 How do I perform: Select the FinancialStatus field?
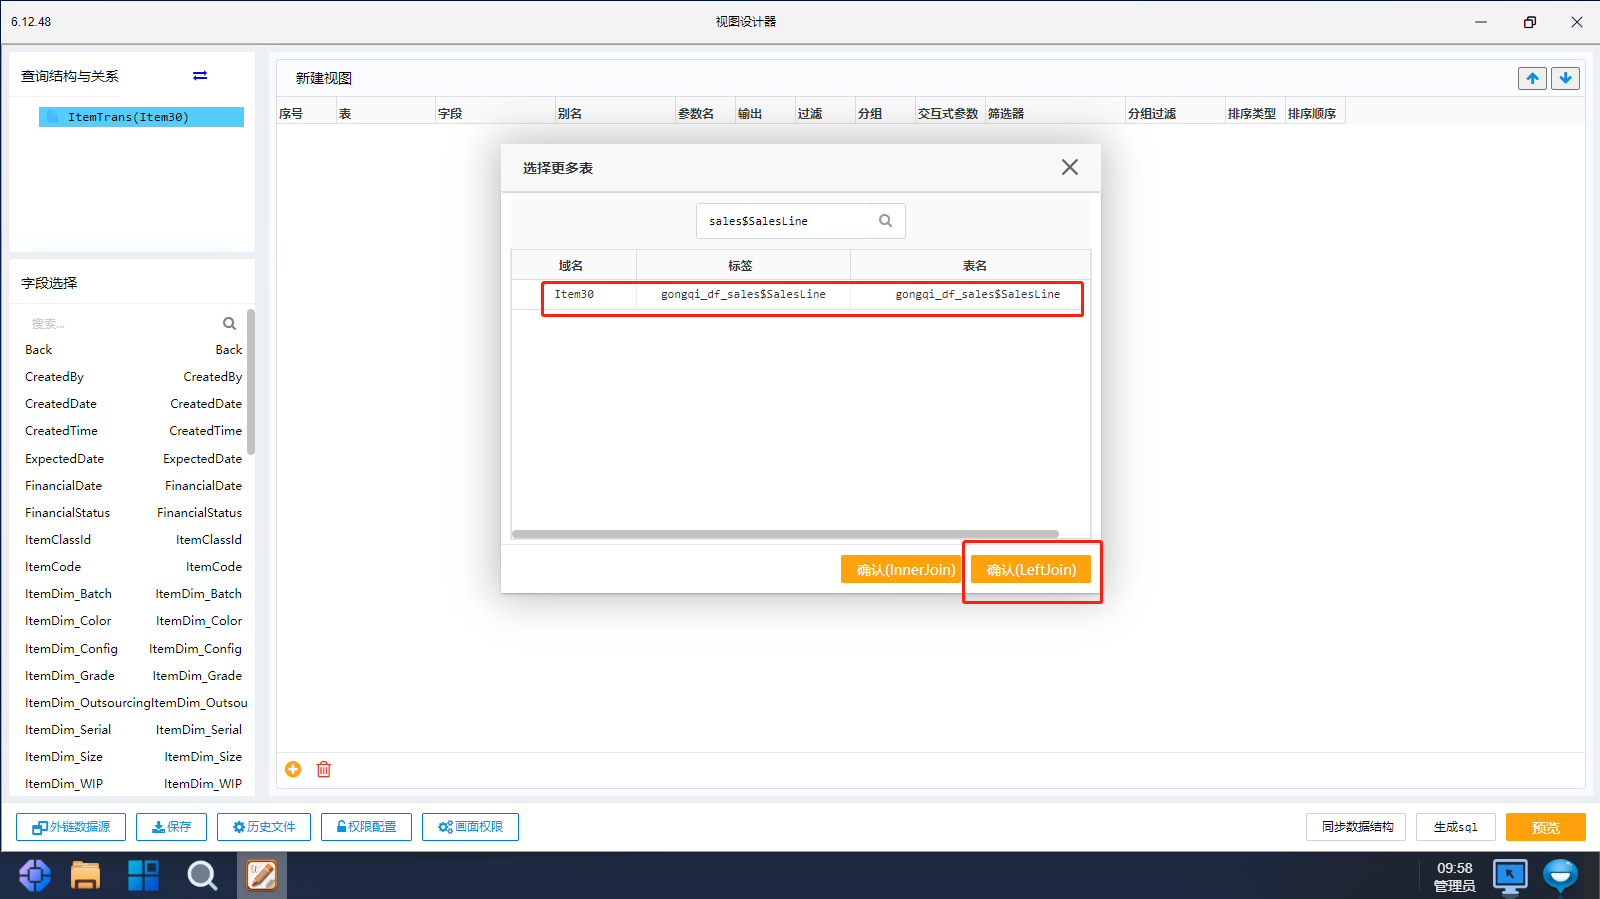133,513
